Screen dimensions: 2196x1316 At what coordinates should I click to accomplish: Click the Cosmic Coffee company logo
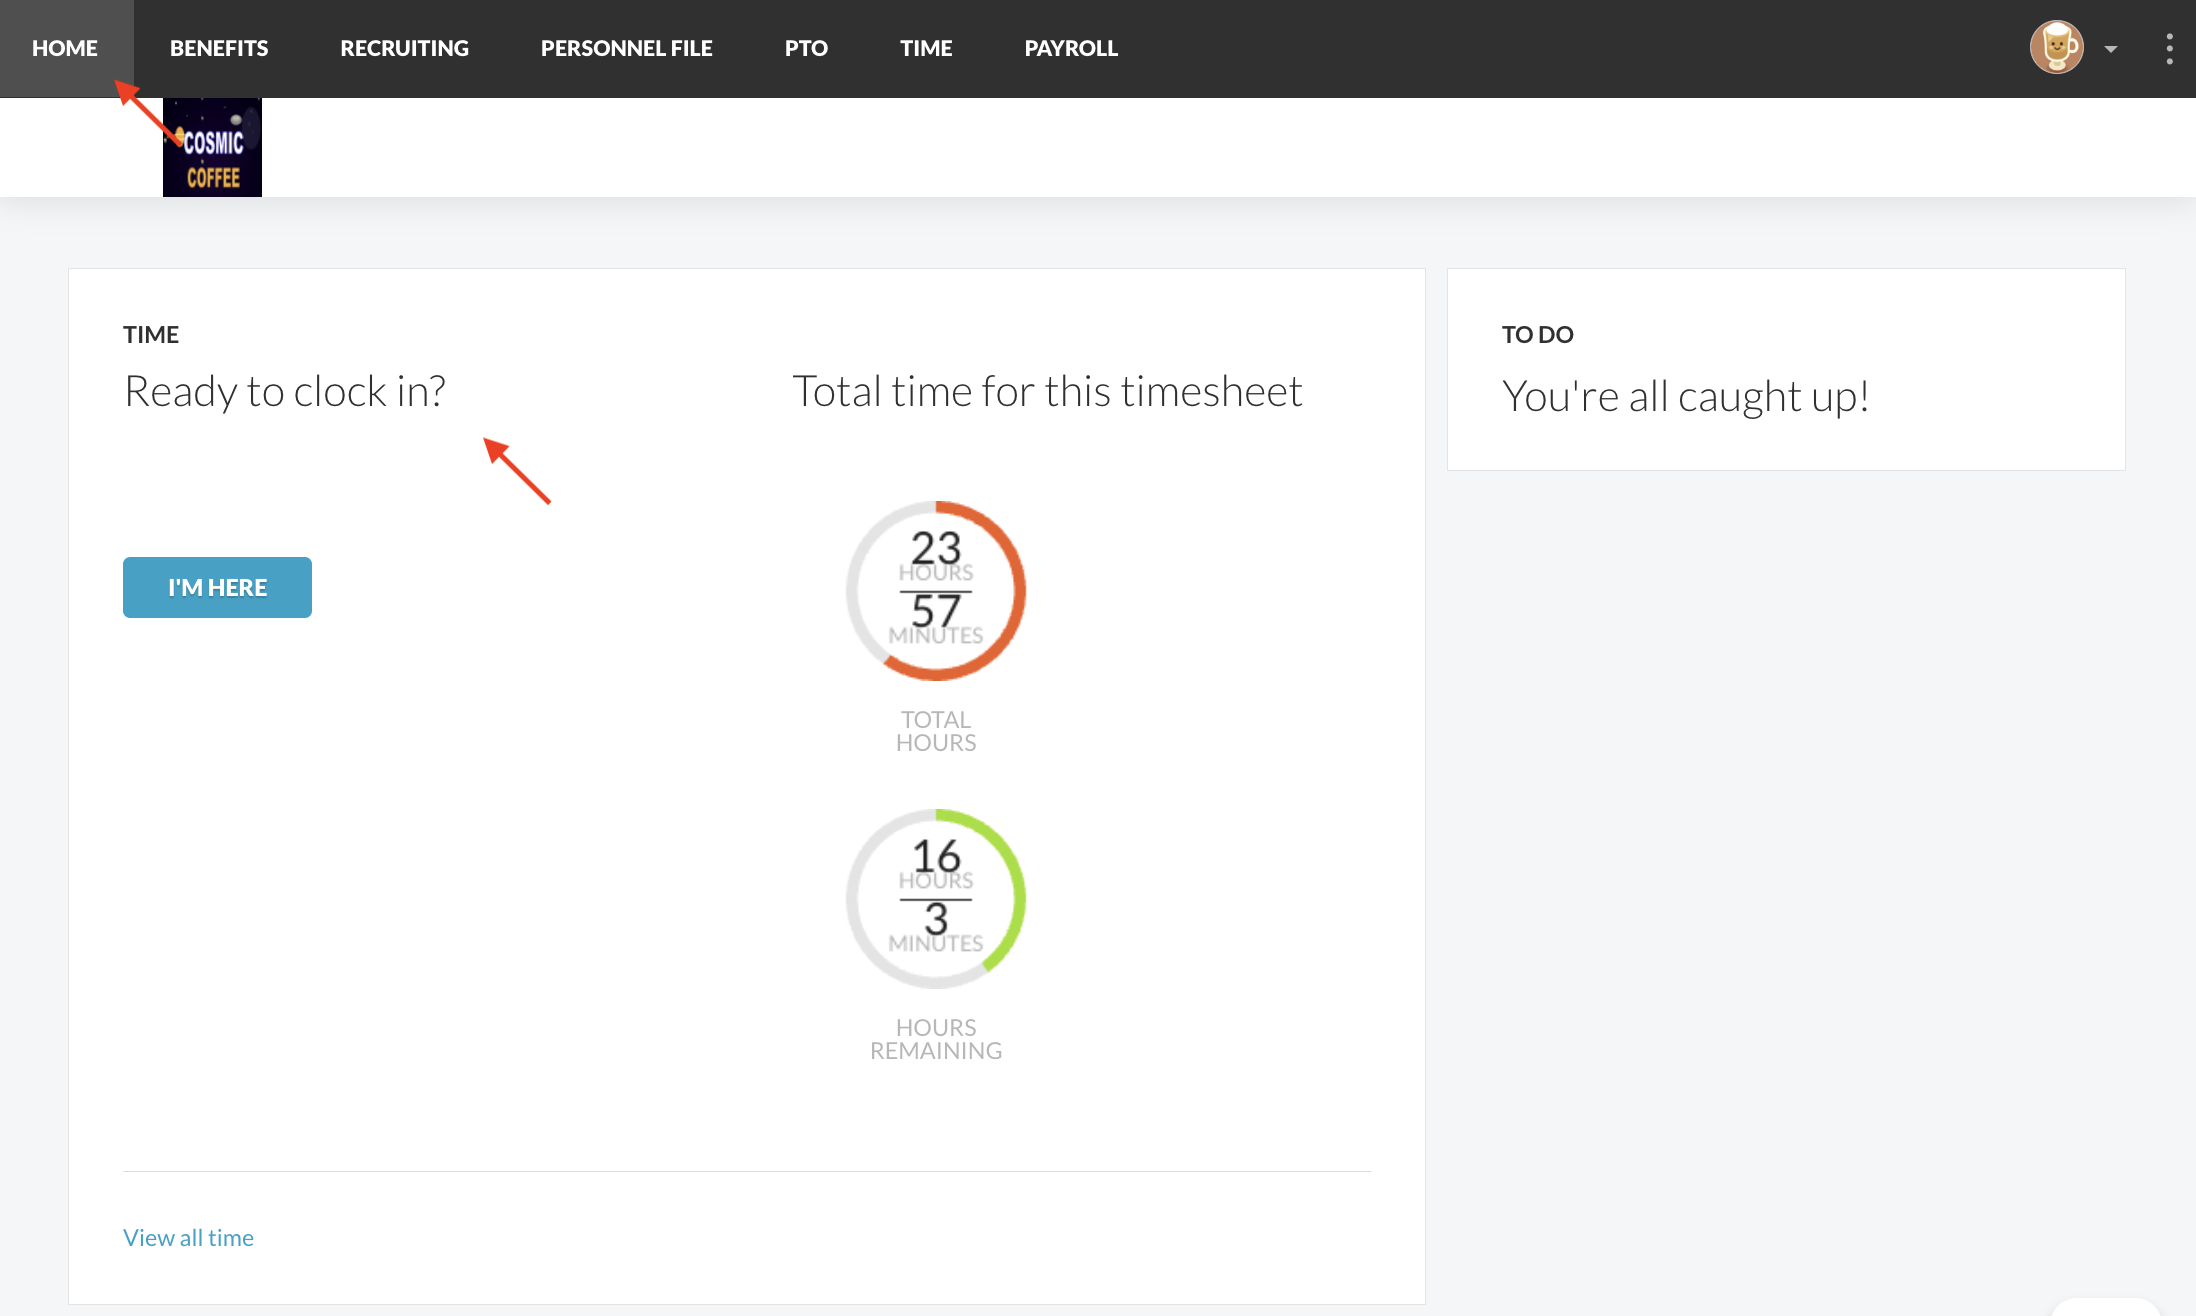click(212, 148)
